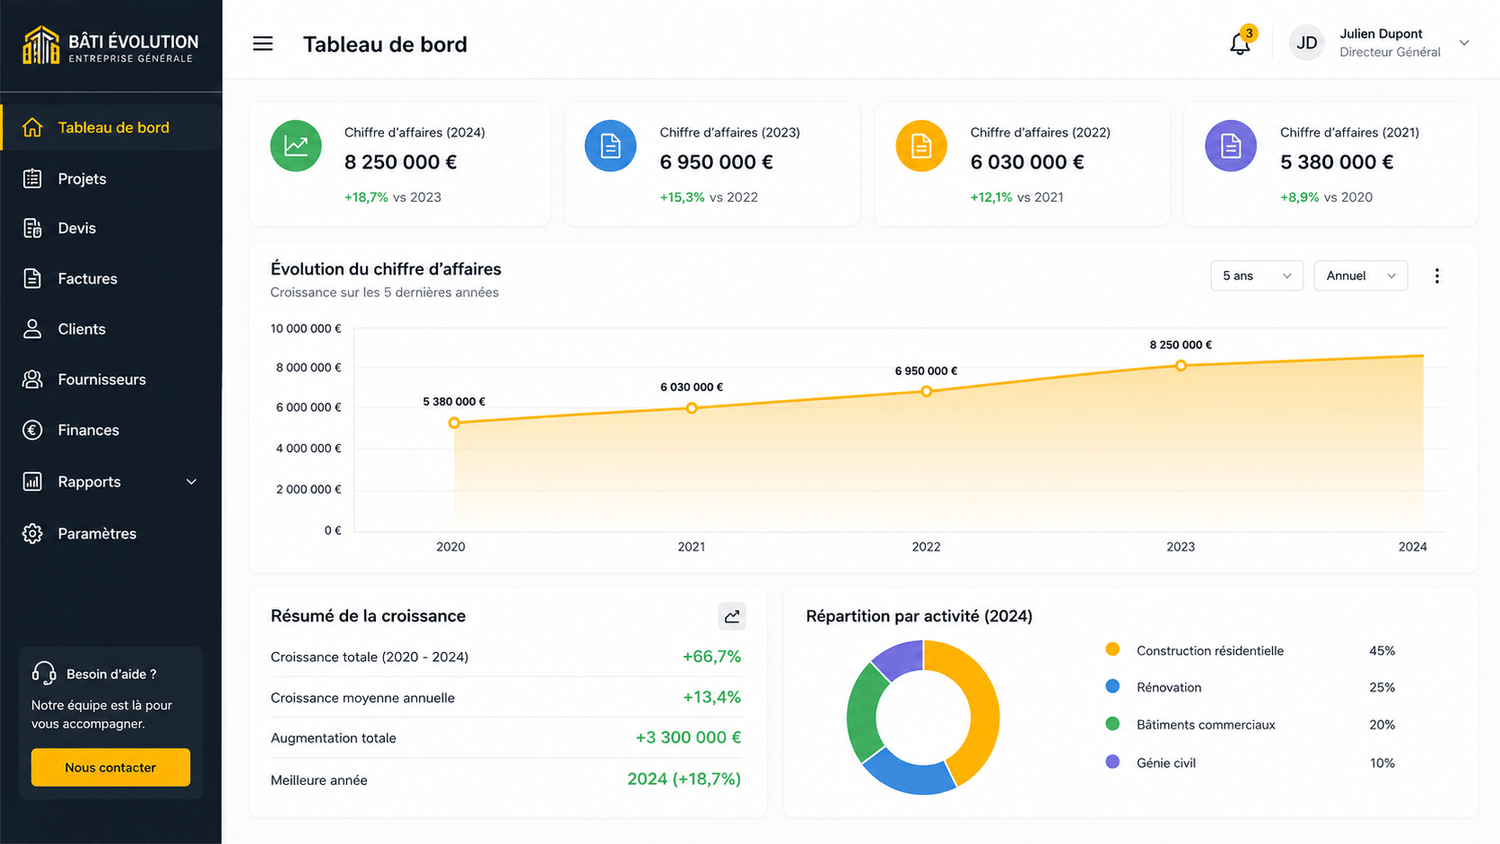Viewport: 1500px width, 844px height.
Task: Open the 5 ans period dropdown
Action: [x=1257, y=276]
